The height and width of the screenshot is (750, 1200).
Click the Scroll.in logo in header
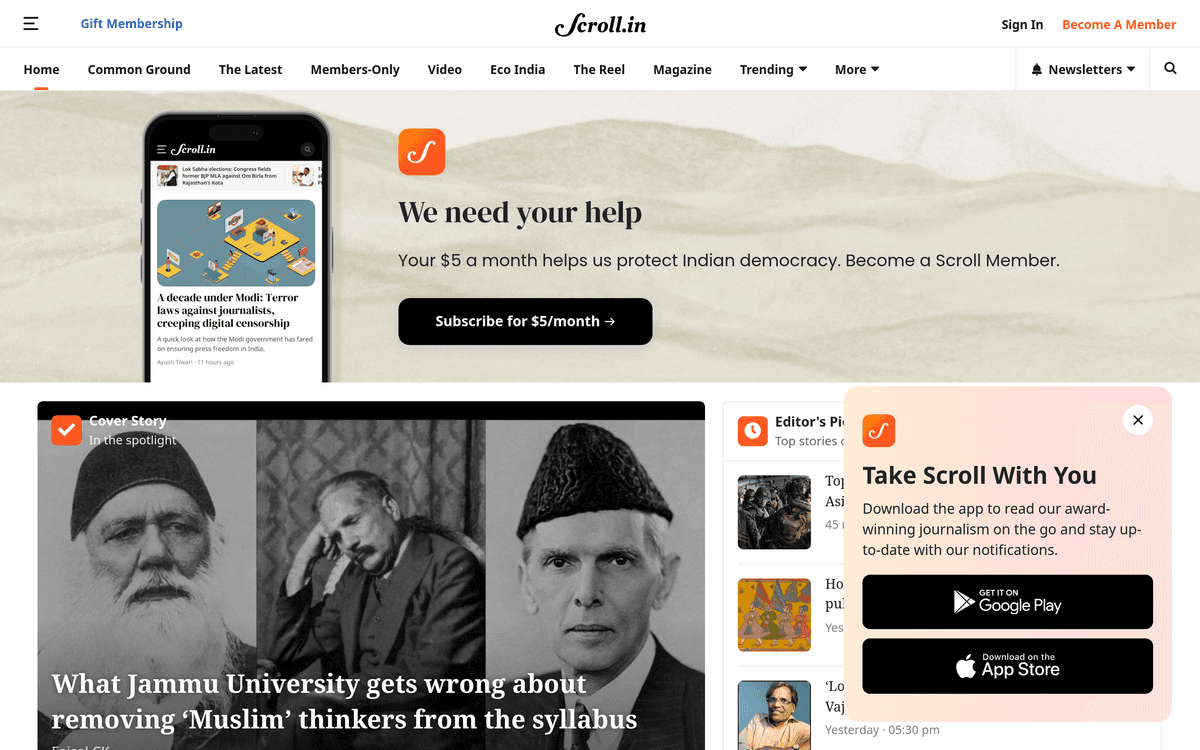[600, 24]
